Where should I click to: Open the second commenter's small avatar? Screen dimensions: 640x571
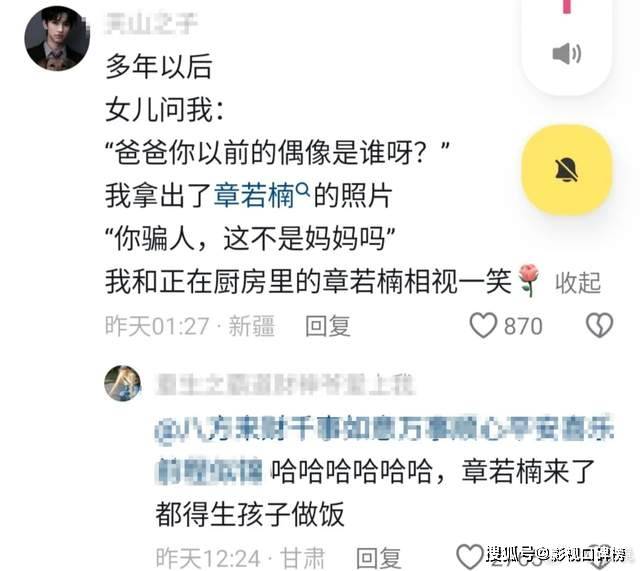[x=122, y=383]
